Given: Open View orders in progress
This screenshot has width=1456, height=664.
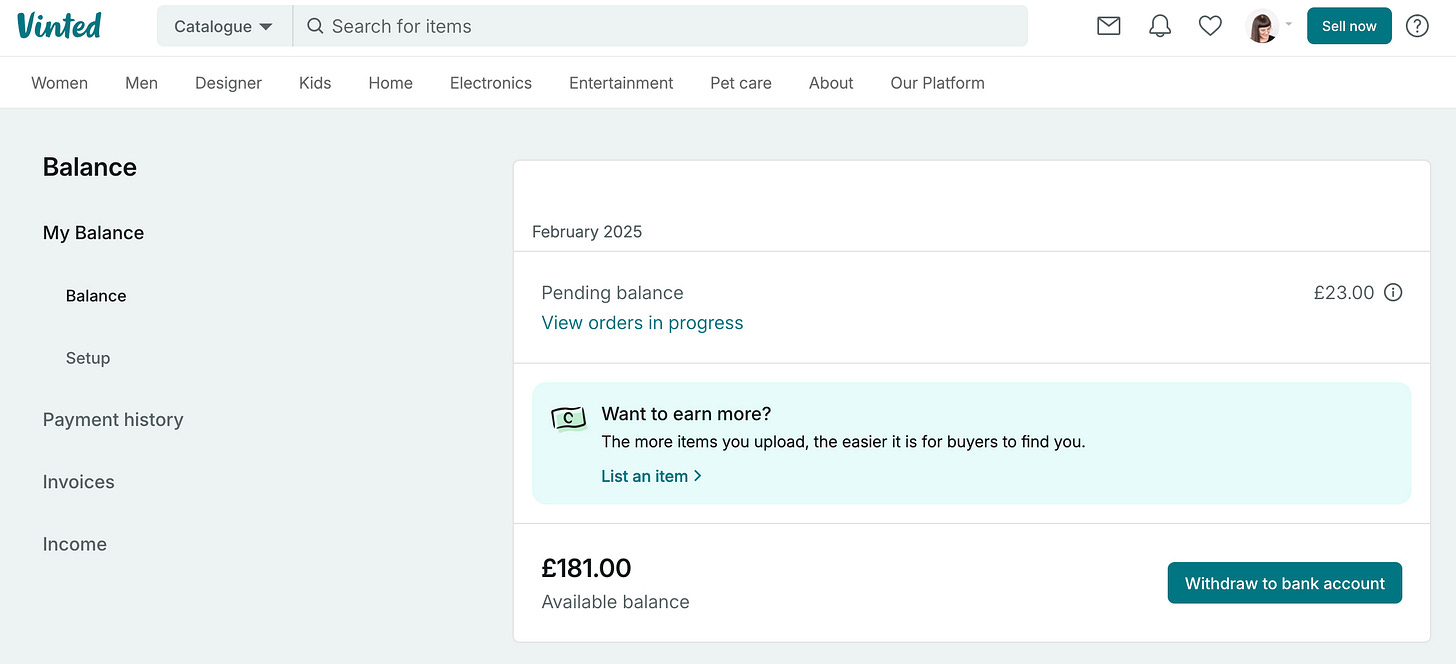Looking at the screenshot, I should coord(642,323).
